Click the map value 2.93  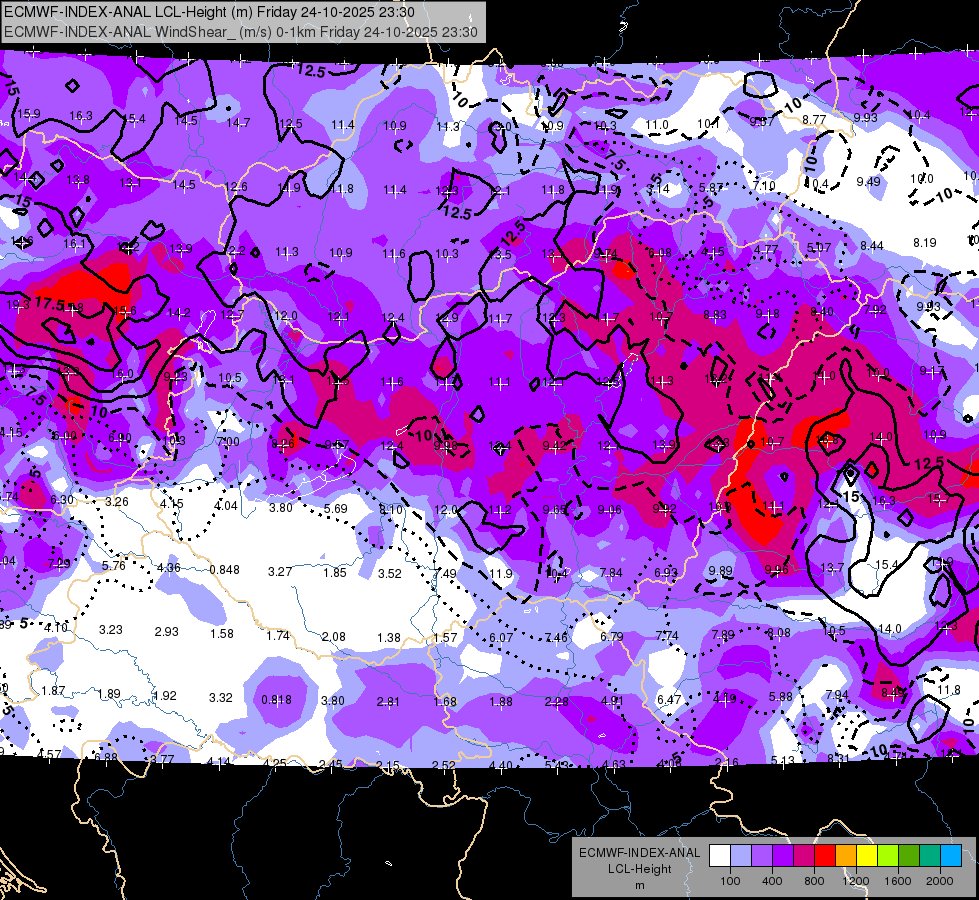click(167, 631)
